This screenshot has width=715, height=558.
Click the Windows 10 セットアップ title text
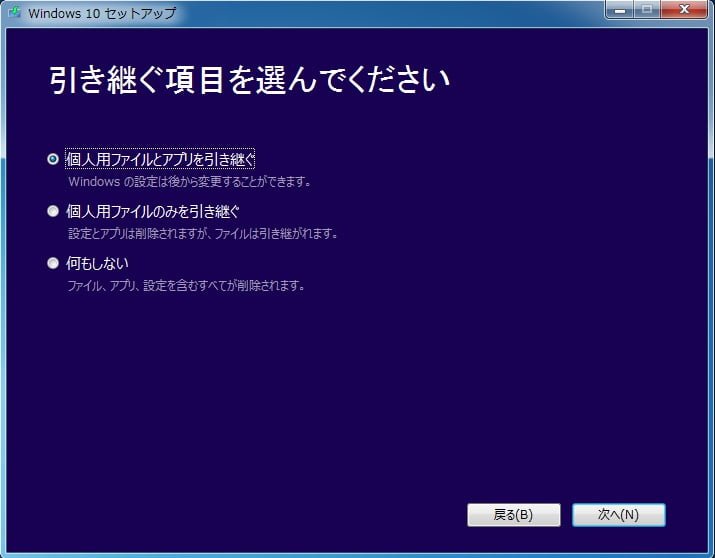click(102, 13)
